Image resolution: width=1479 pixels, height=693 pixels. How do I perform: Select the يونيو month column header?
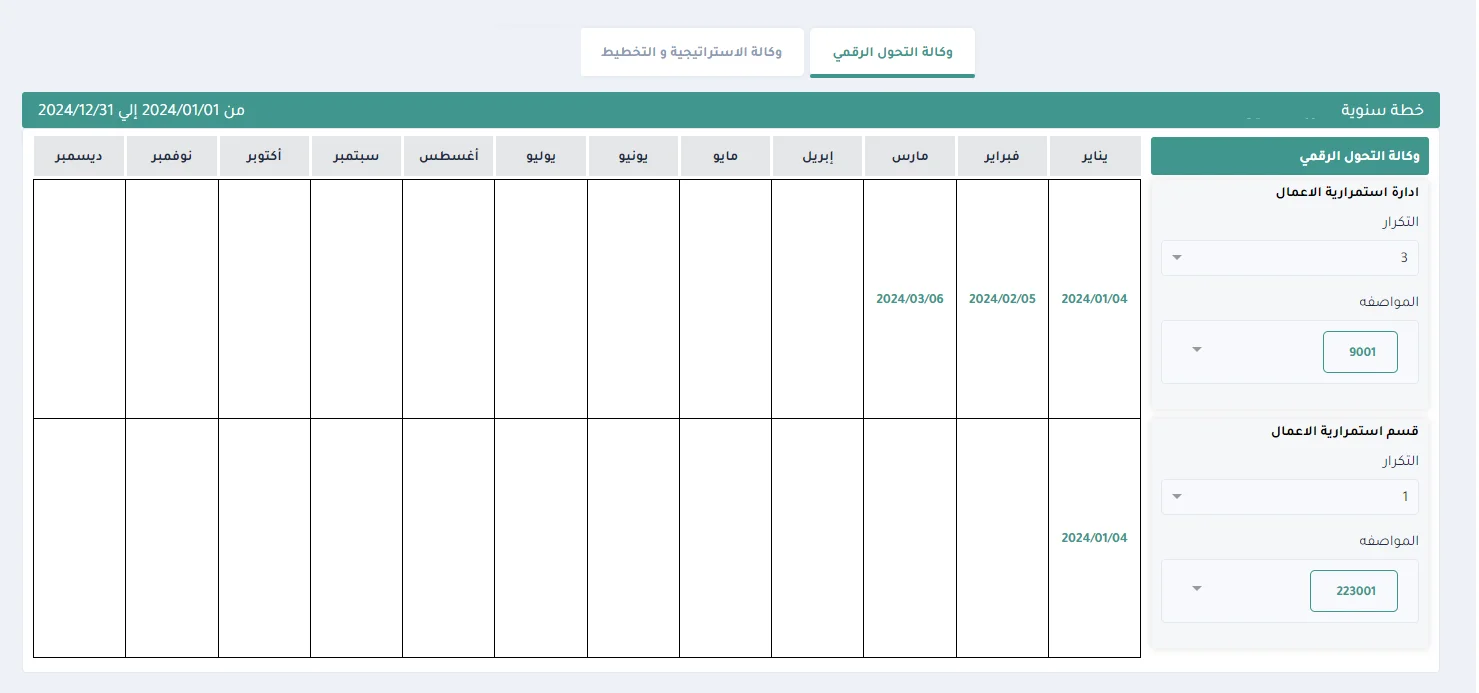click(x=633, y=157)
